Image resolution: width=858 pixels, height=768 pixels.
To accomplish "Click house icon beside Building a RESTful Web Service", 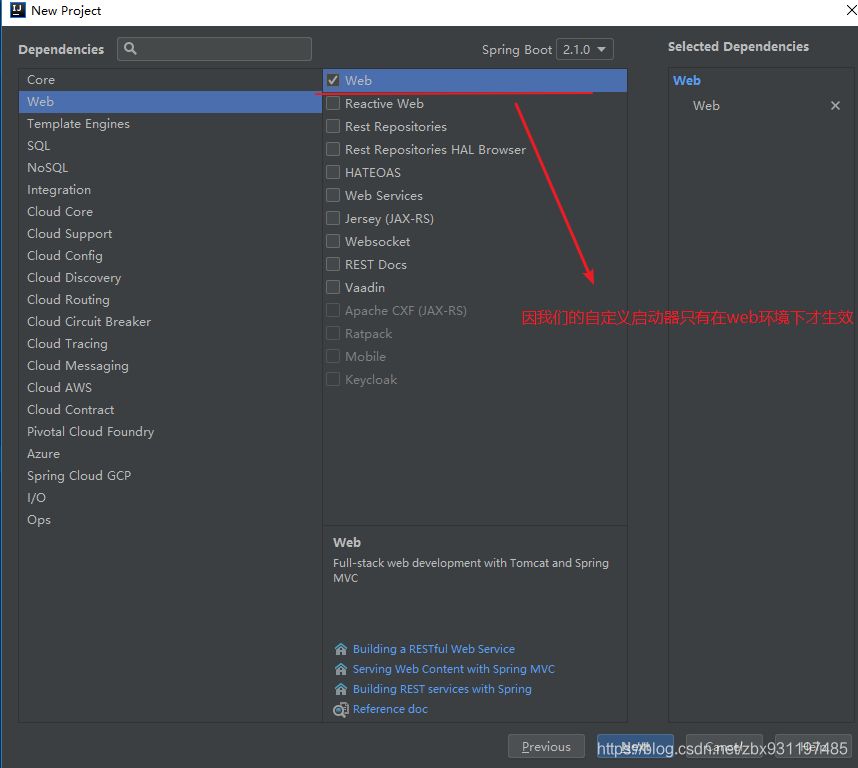I will (340, 649).
